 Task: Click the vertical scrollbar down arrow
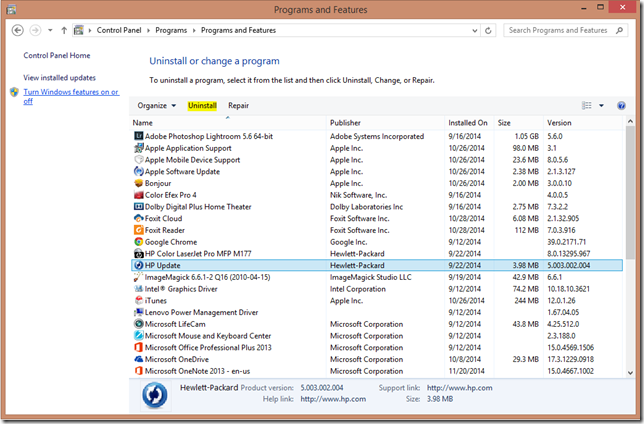[630, 373]
